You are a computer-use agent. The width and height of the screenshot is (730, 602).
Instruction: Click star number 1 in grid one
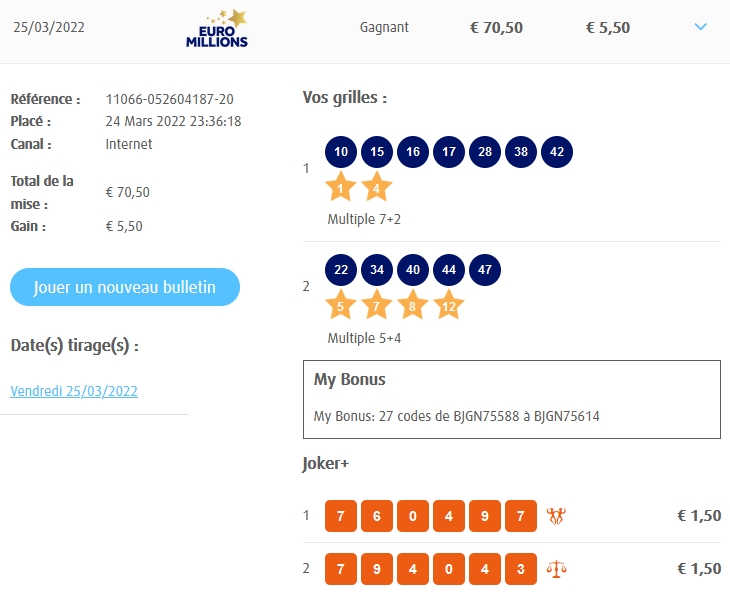341,187
